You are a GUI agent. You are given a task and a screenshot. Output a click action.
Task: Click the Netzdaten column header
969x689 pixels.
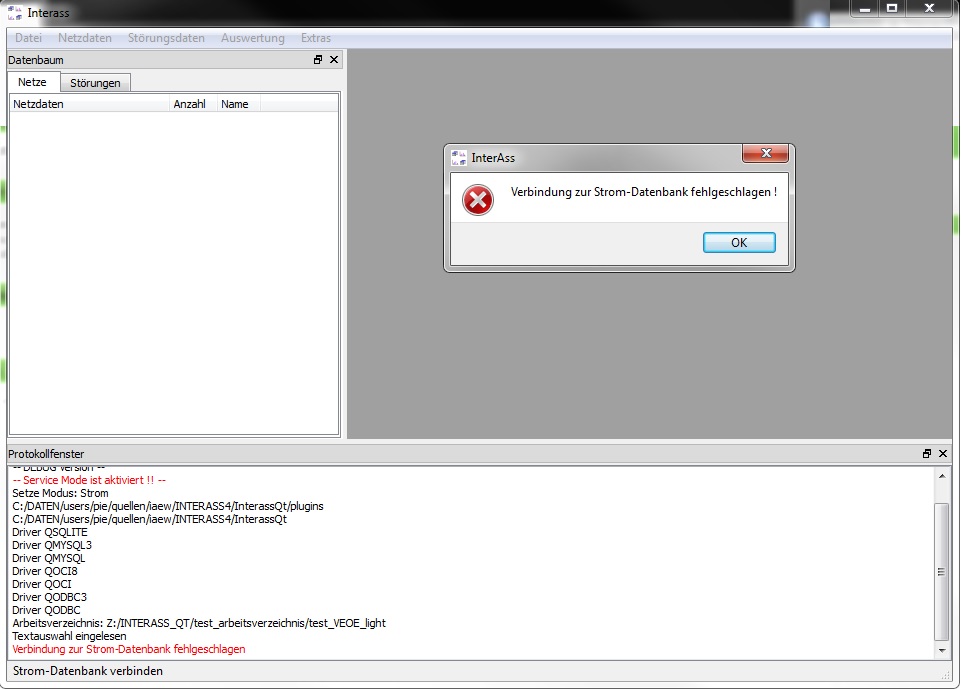pos(88,104)
